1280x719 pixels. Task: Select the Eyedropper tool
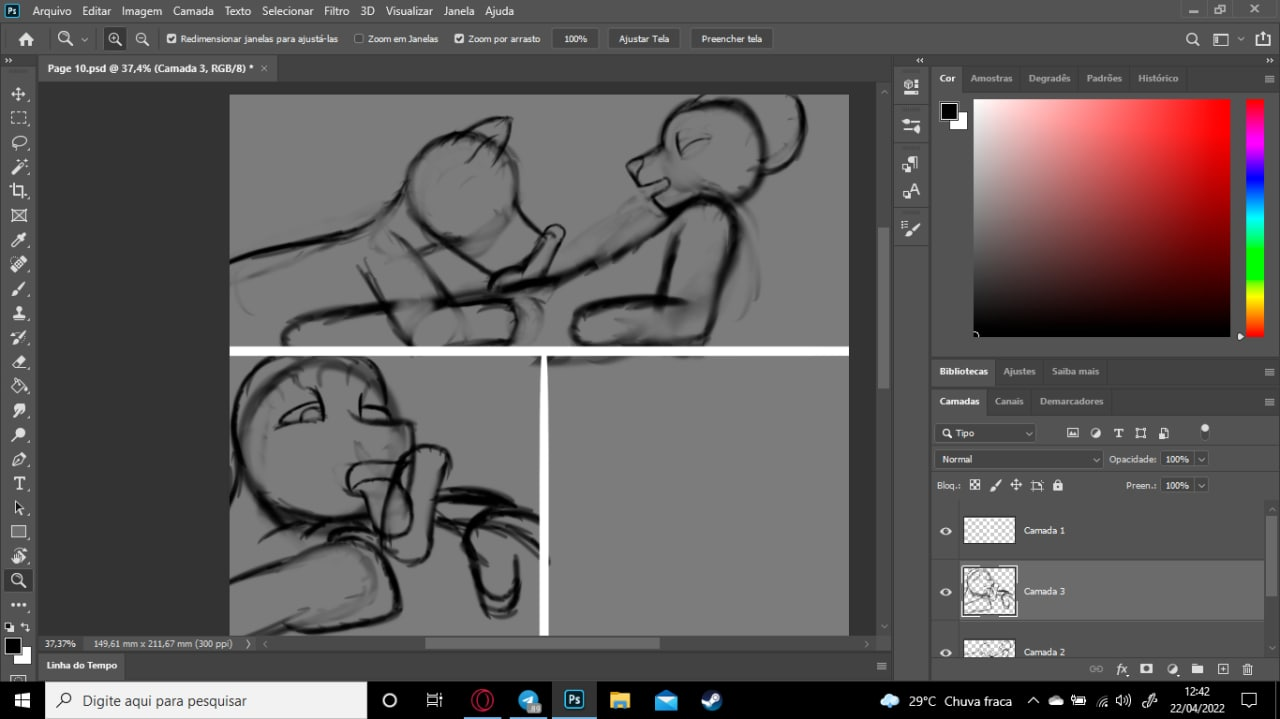pyautogui.click(x=18, y=240)
